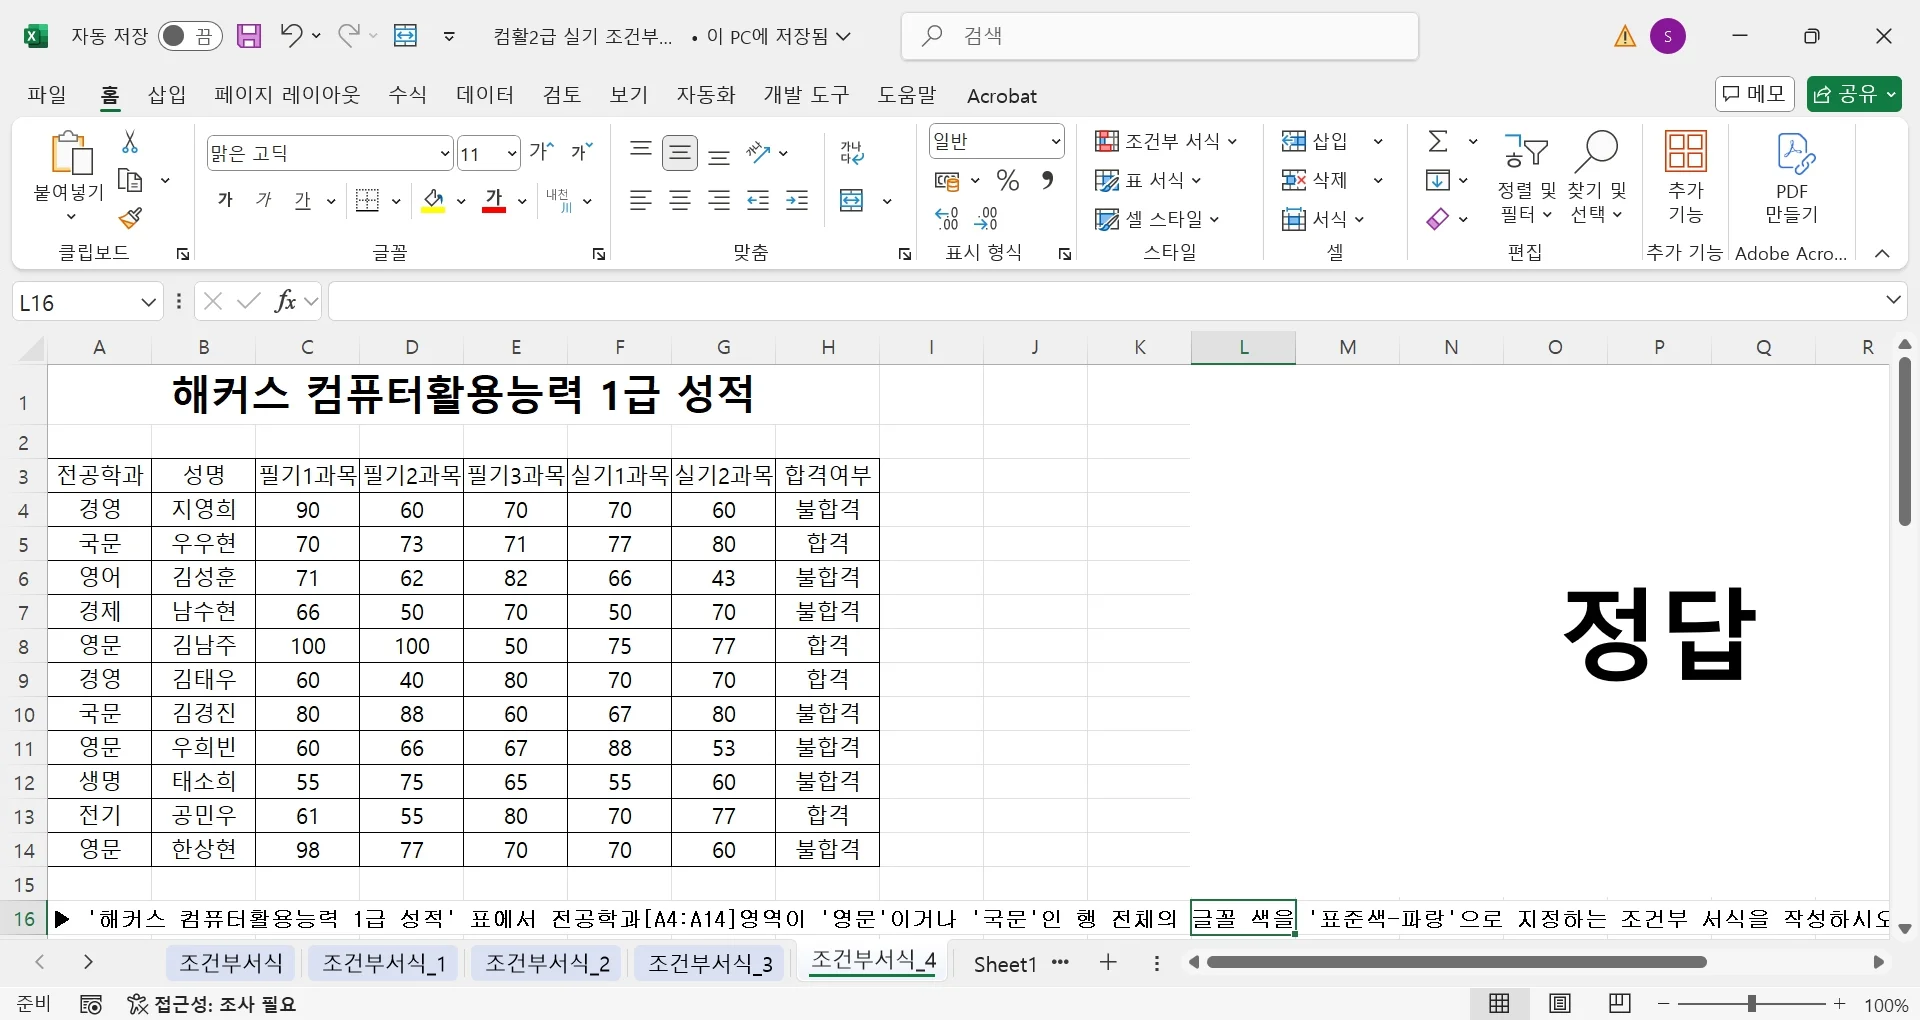Viewport: 1920px width, 1020px height.
Task: Click the Create PDF (PDF 만들기) icon
Action: pos(1792,178)
